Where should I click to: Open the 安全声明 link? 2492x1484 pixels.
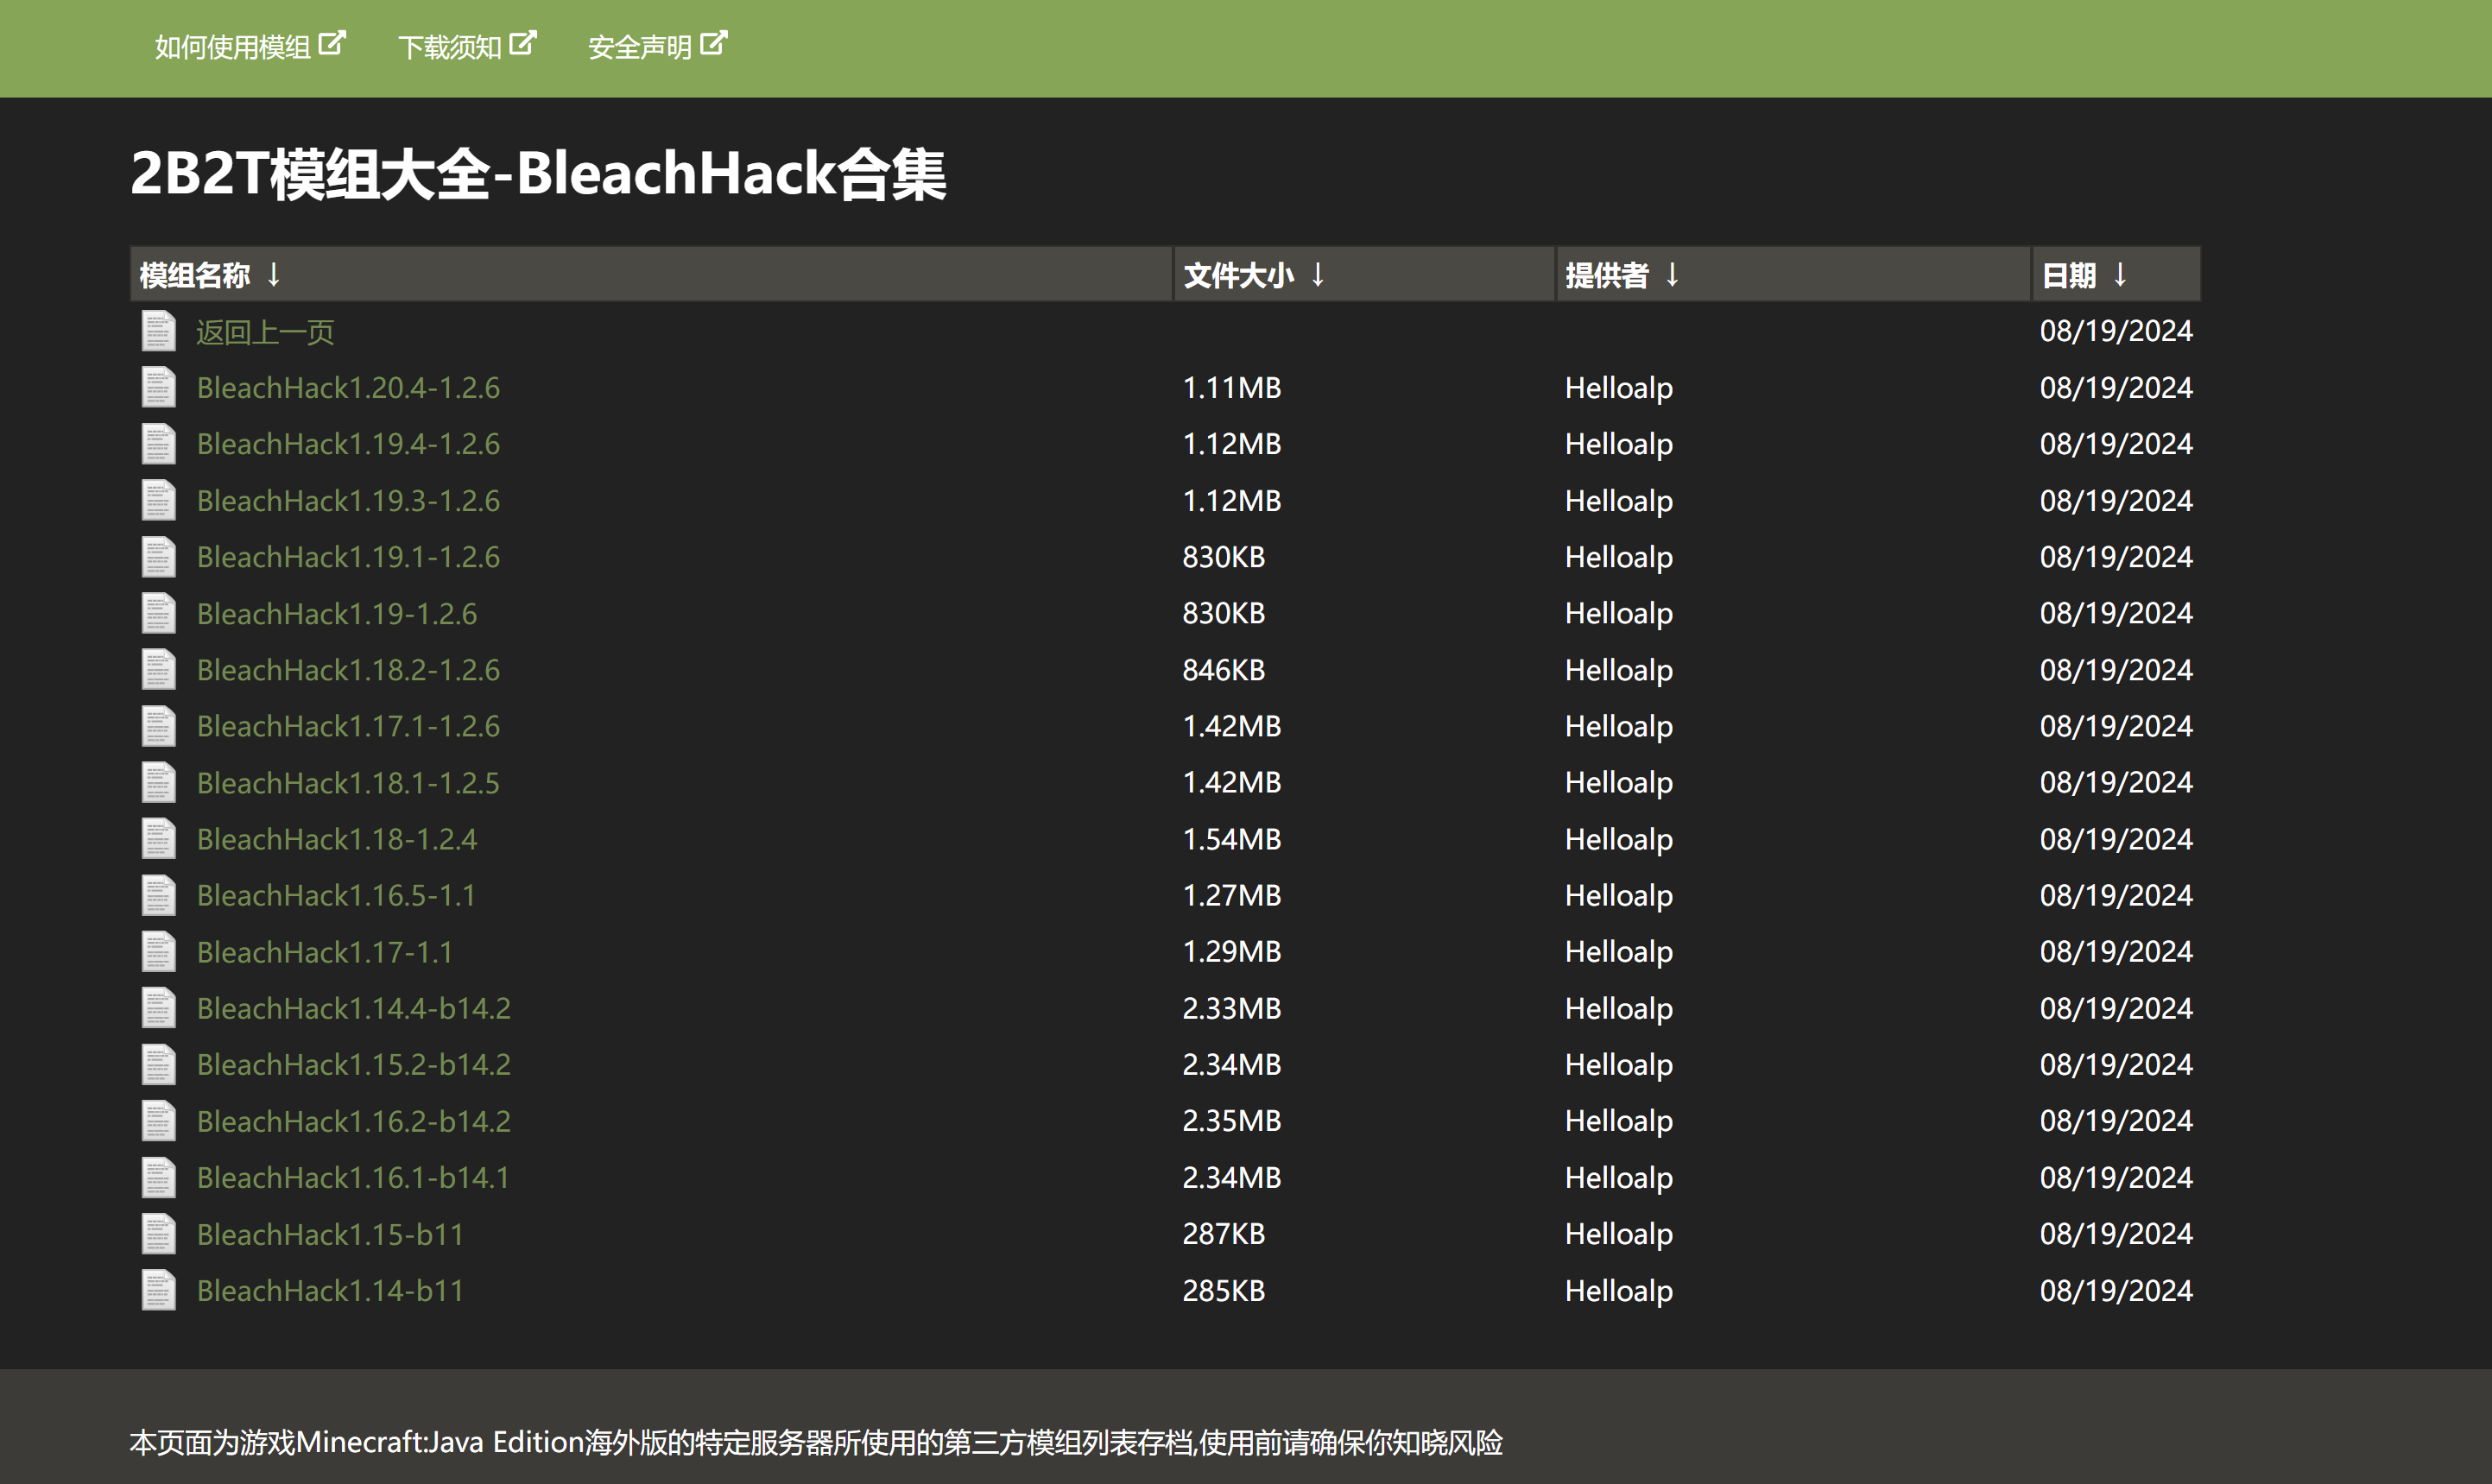tap(657, 47)
